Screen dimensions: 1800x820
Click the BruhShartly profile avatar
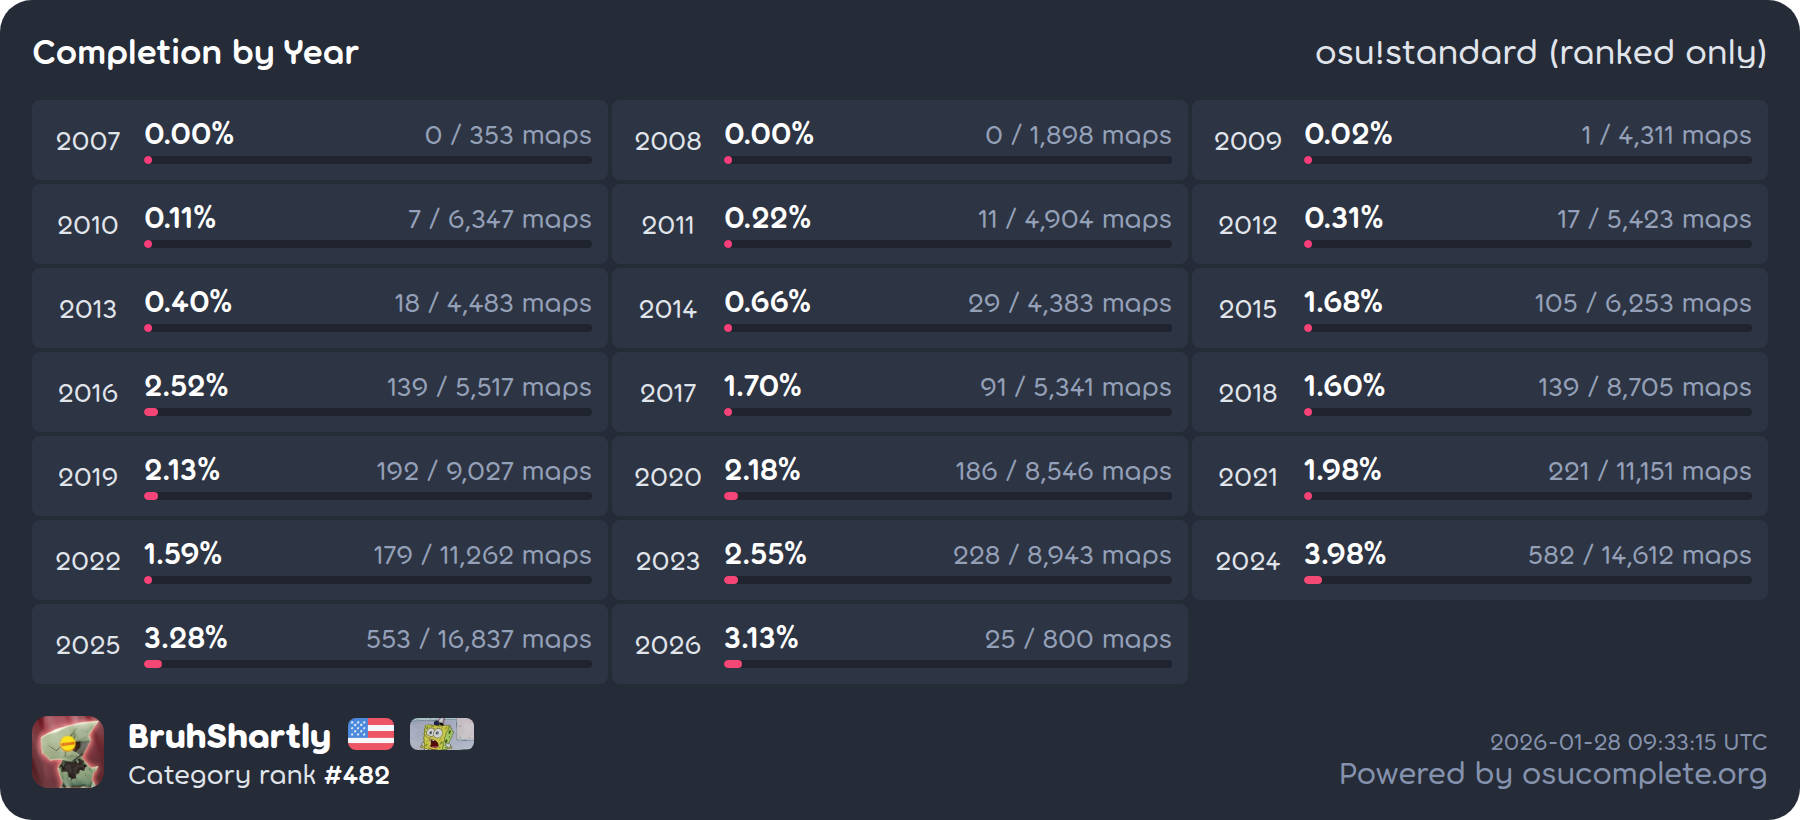pos(68,752)
